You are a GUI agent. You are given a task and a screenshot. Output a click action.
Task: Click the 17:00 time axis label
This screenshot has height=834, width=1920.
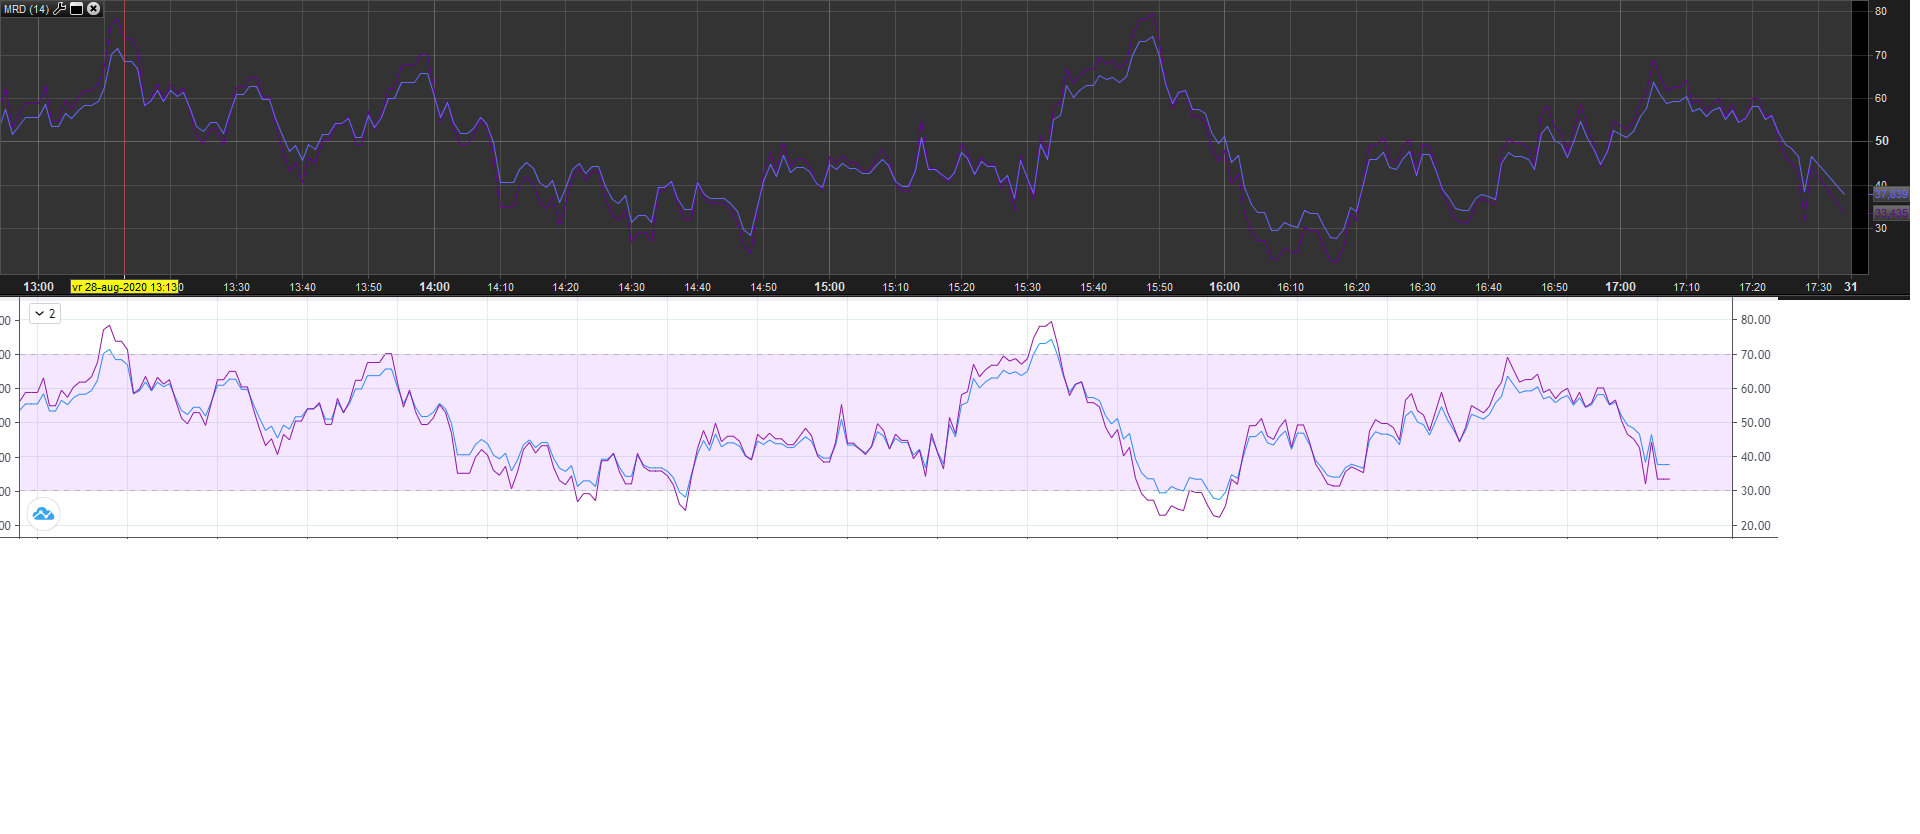coord(1620,287)
